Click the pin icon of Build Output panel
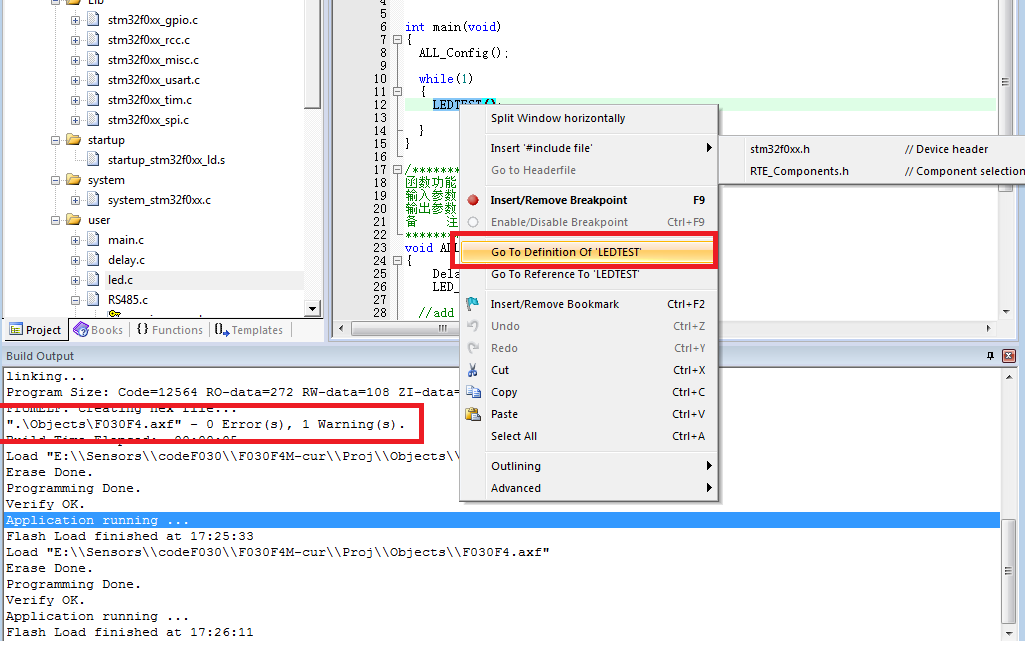 tap(990, 356)
